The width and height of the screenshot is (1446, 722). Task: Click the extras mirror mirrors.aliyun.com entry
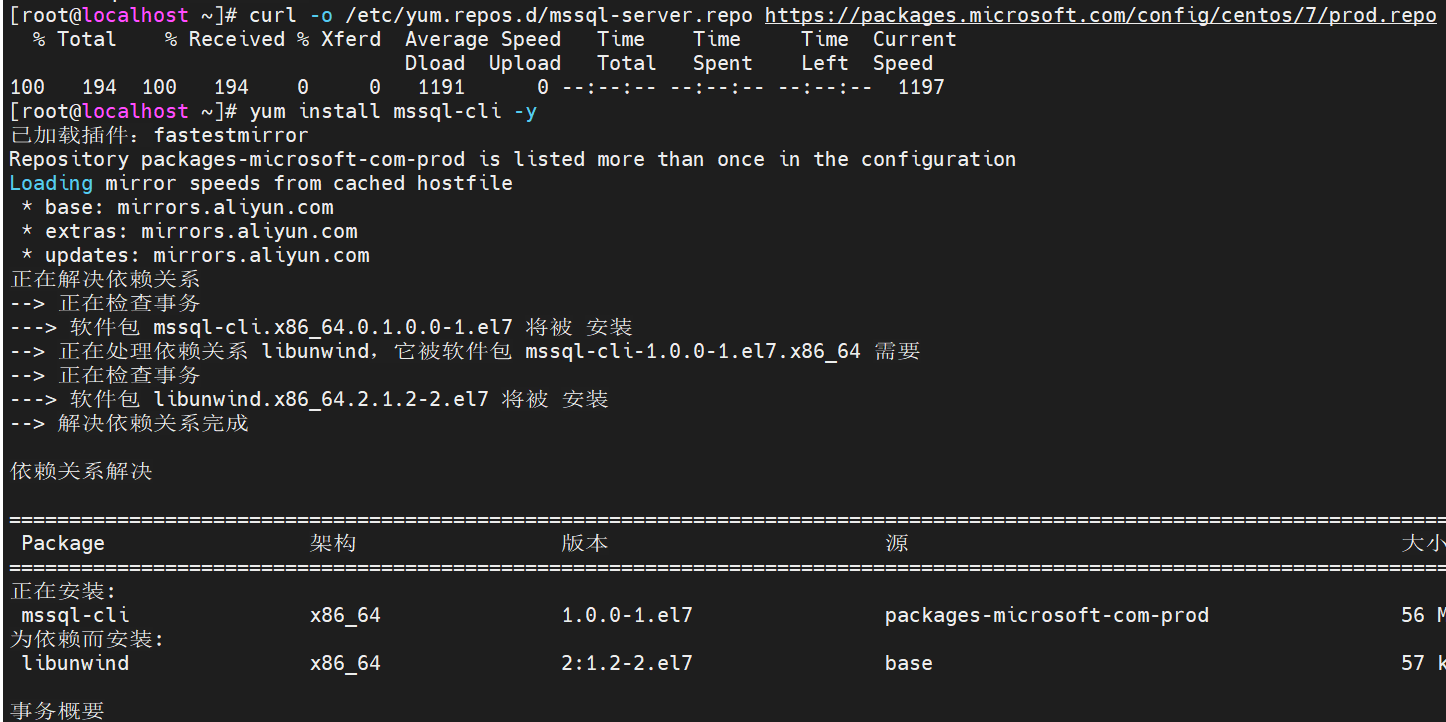point(249,231)
